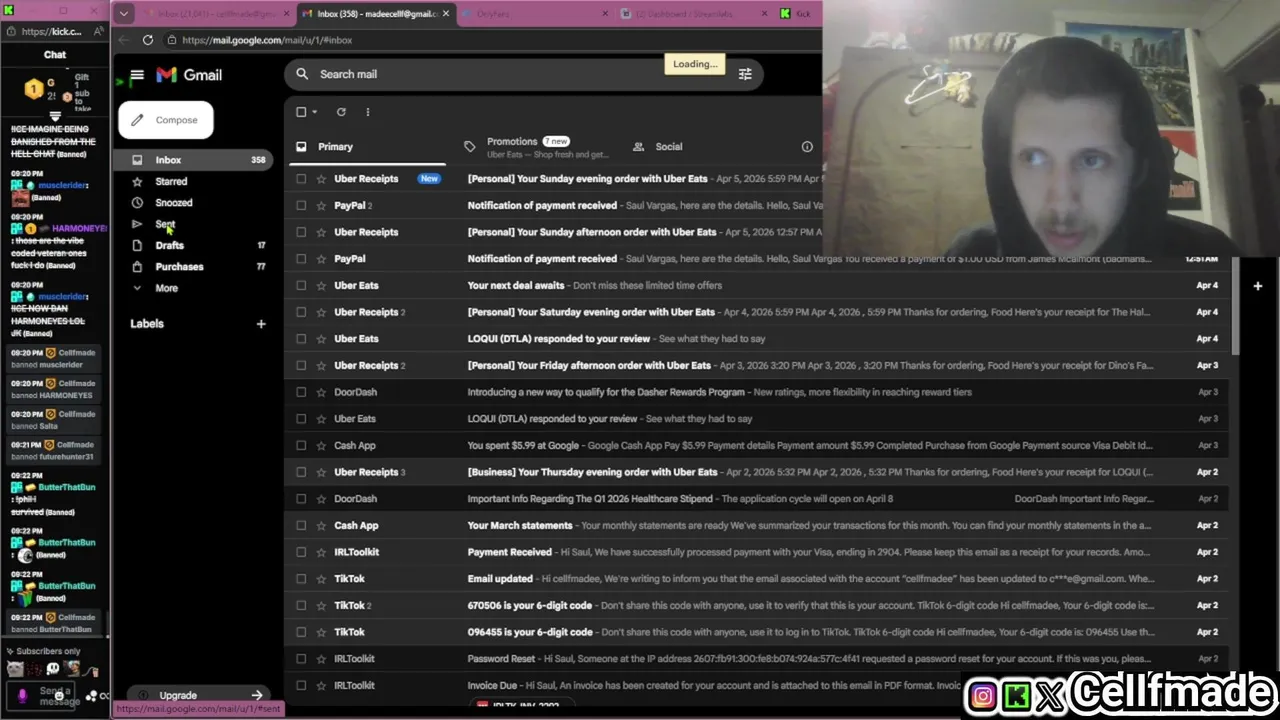Open Uber Receipts Friday afternoon order email

click(758, 366)
